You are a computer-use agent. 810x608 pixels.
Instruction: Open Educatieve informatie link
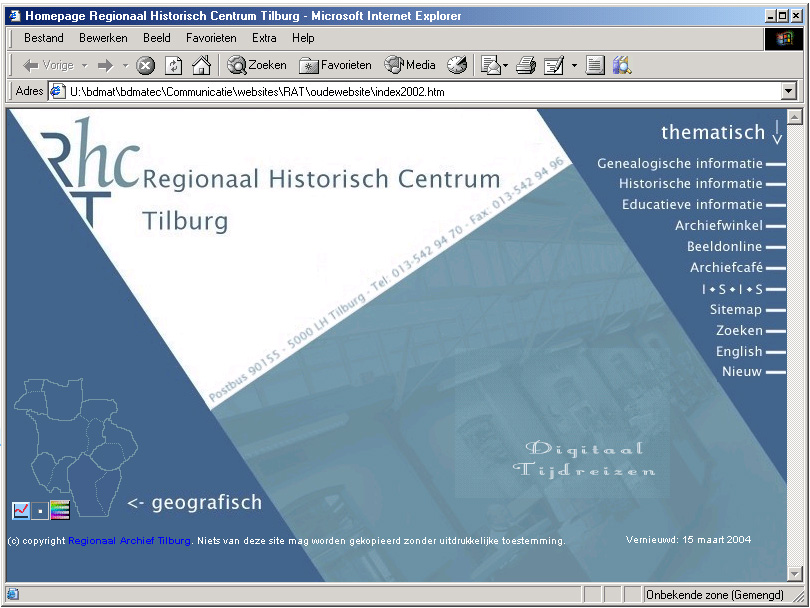click(x=692, y=205)
